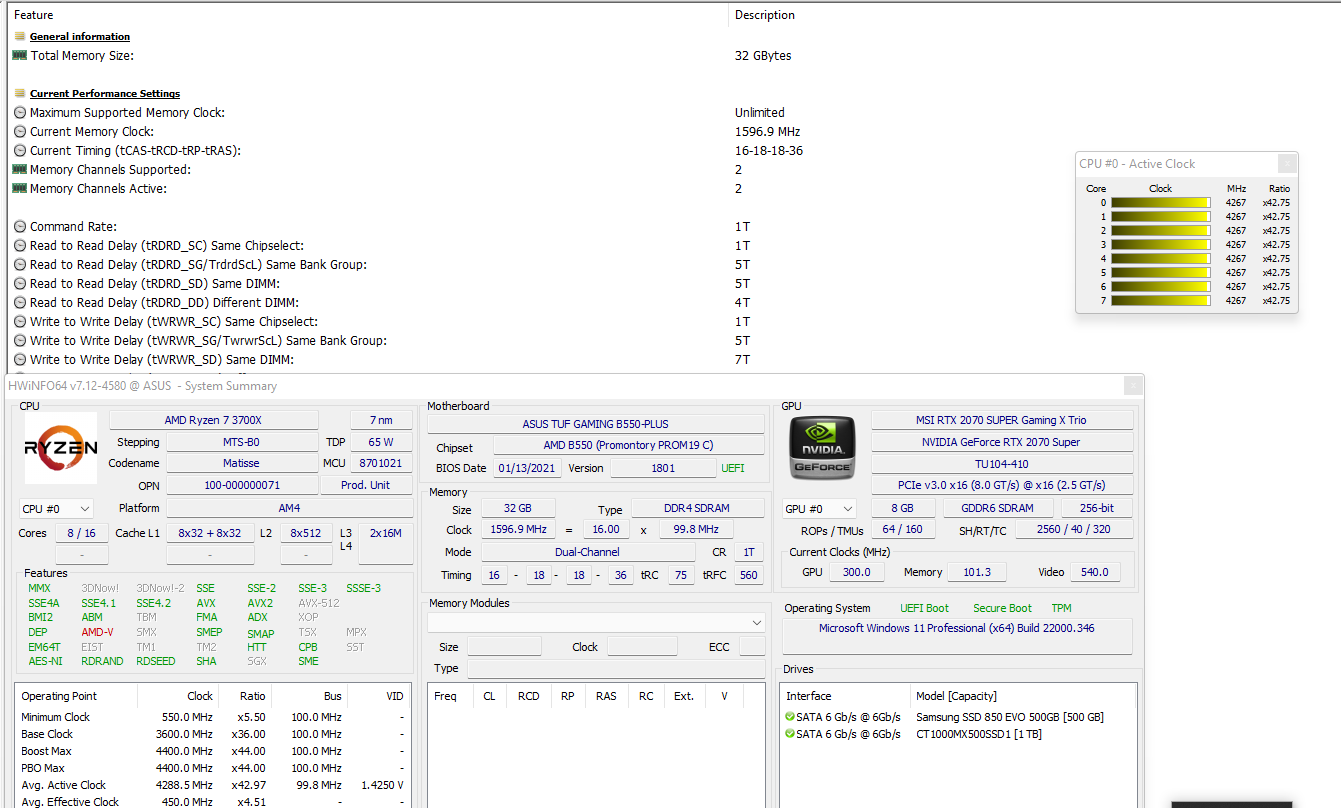Click the Current Performance Settings section icon

tap(19, 94)
